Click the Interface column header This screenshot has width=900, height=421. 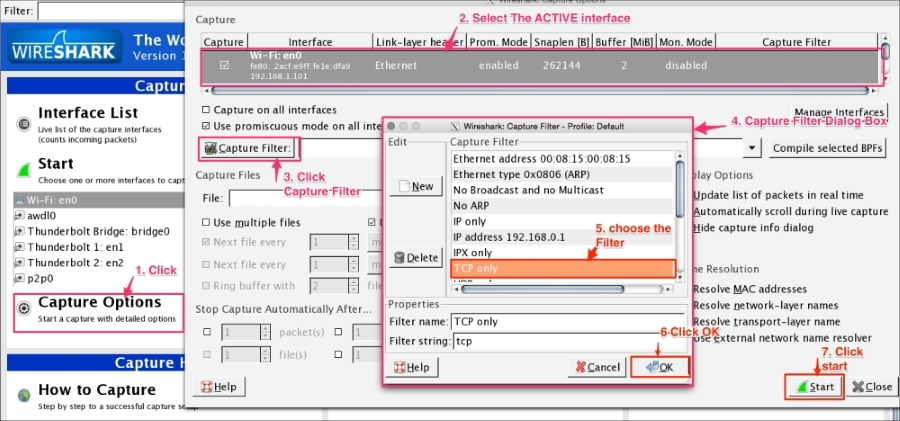[x=310, y=42]
